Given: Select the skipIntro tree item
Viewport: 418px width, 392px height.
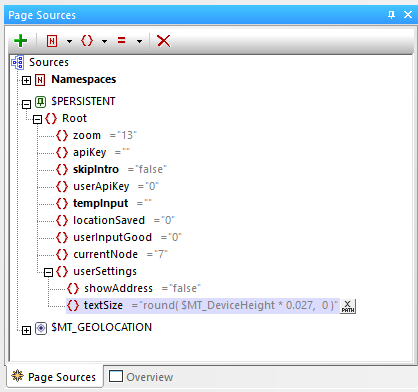Looking at the screenshot, I should [96, 169].
